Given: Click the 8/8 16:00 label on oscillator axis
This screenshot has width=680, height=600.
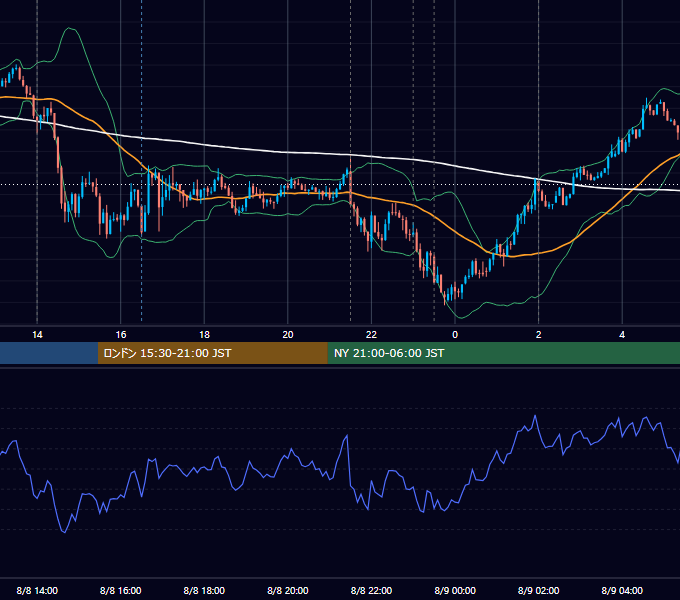Looking at the screenshot, I should [x=121, y=590].
